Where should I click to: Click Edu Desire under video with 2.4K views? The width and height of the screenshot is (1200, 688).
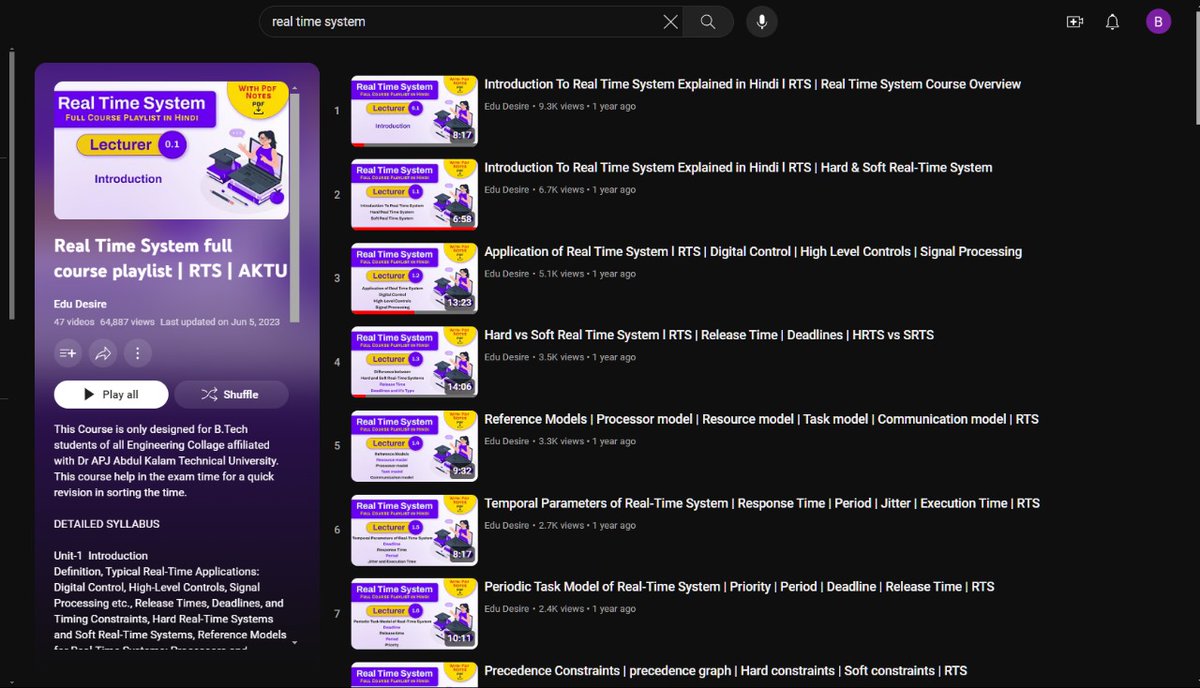point(506,609)
